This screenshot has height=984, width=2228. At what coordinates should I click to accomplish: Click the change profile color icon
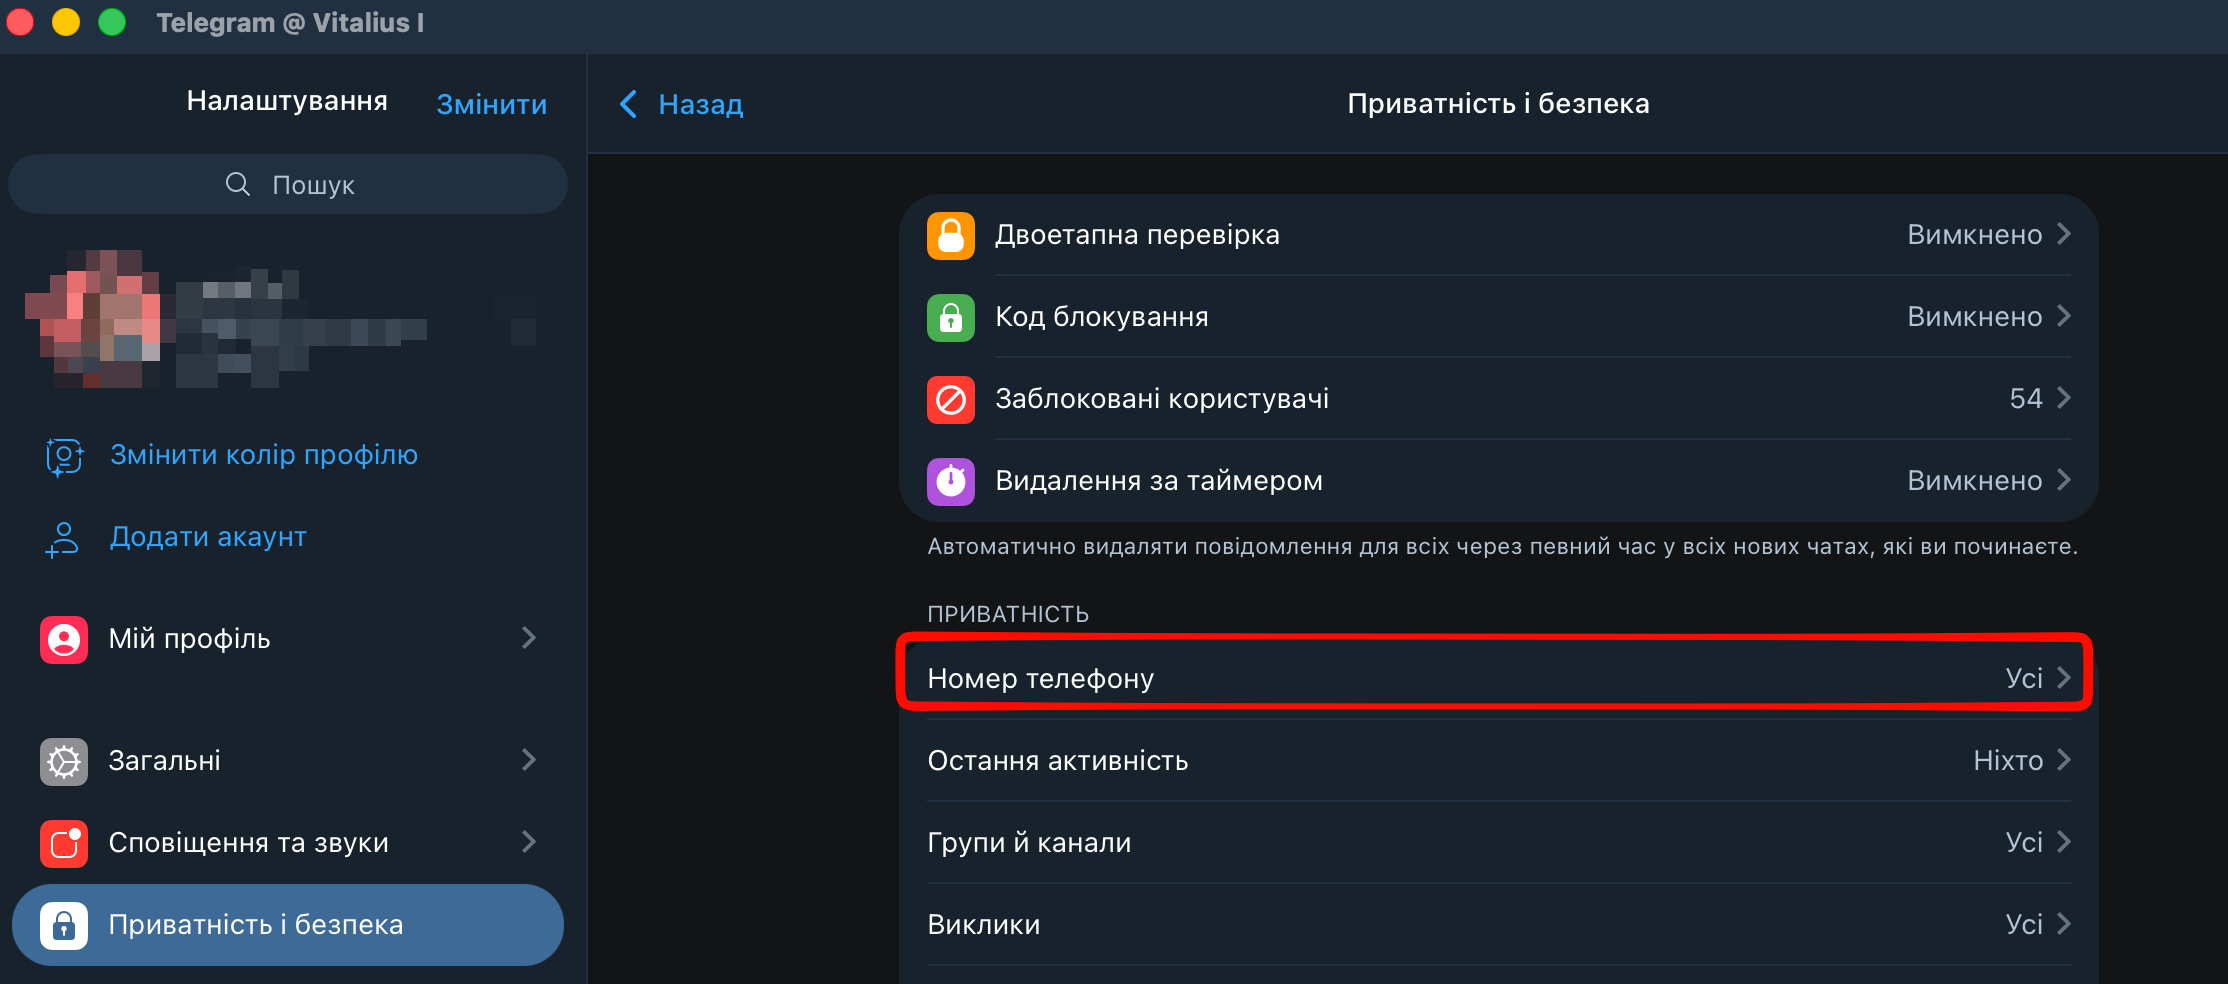coord(64,456)
